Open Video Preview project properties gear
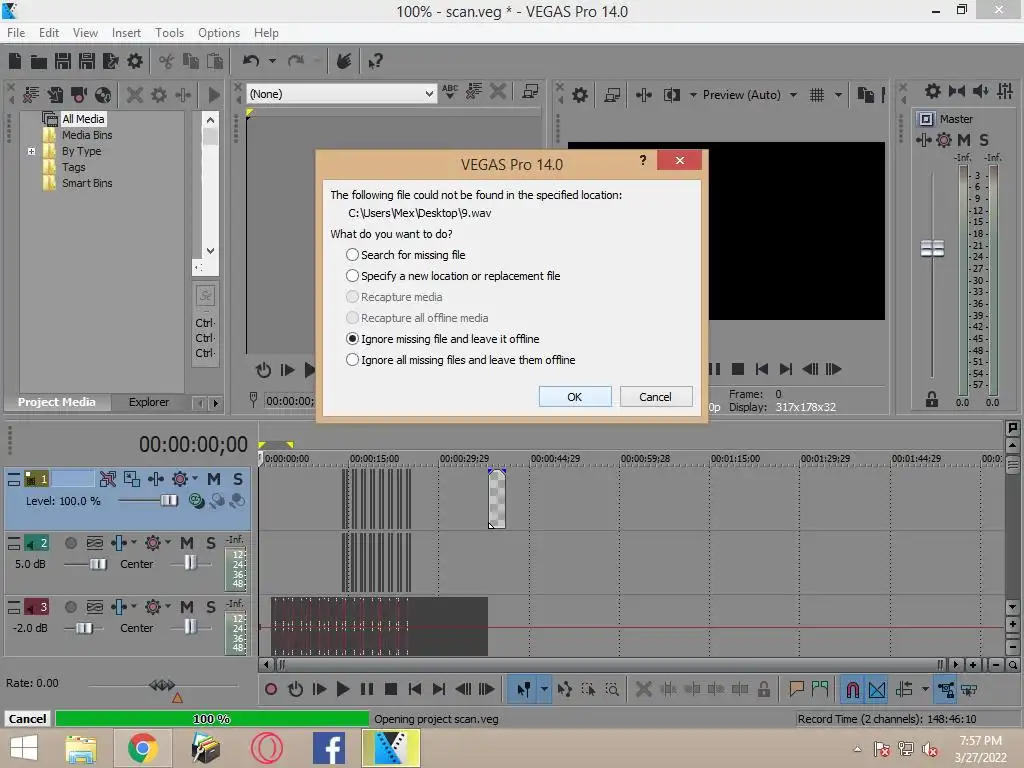Image resolution: width=1024 pixels, height=768 pixels. [580, 95]
